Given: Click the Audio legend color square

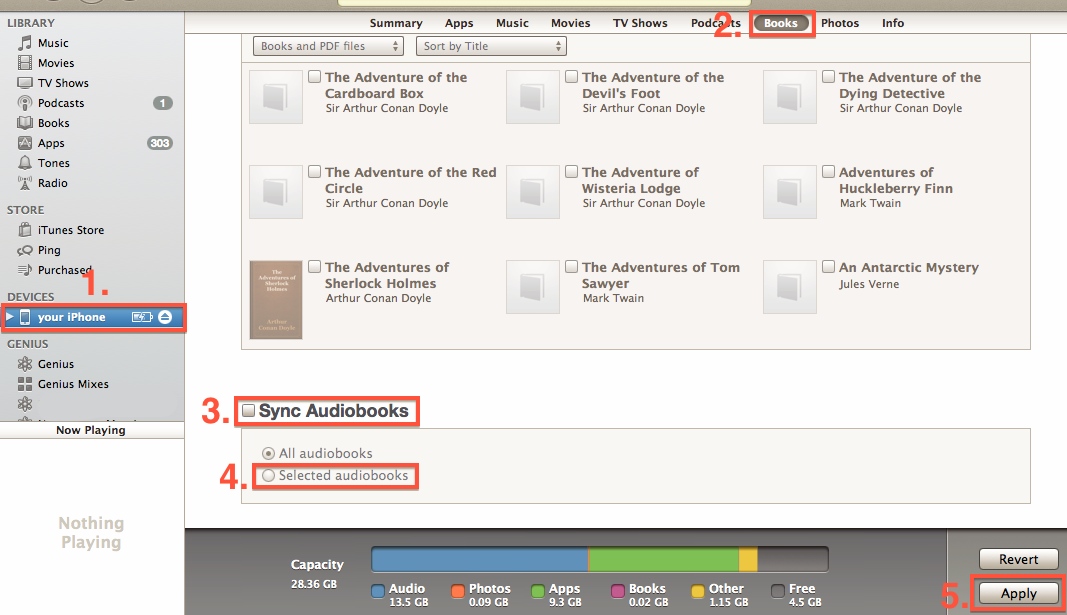Looking at the screenshot, I should tap(378, 591).
